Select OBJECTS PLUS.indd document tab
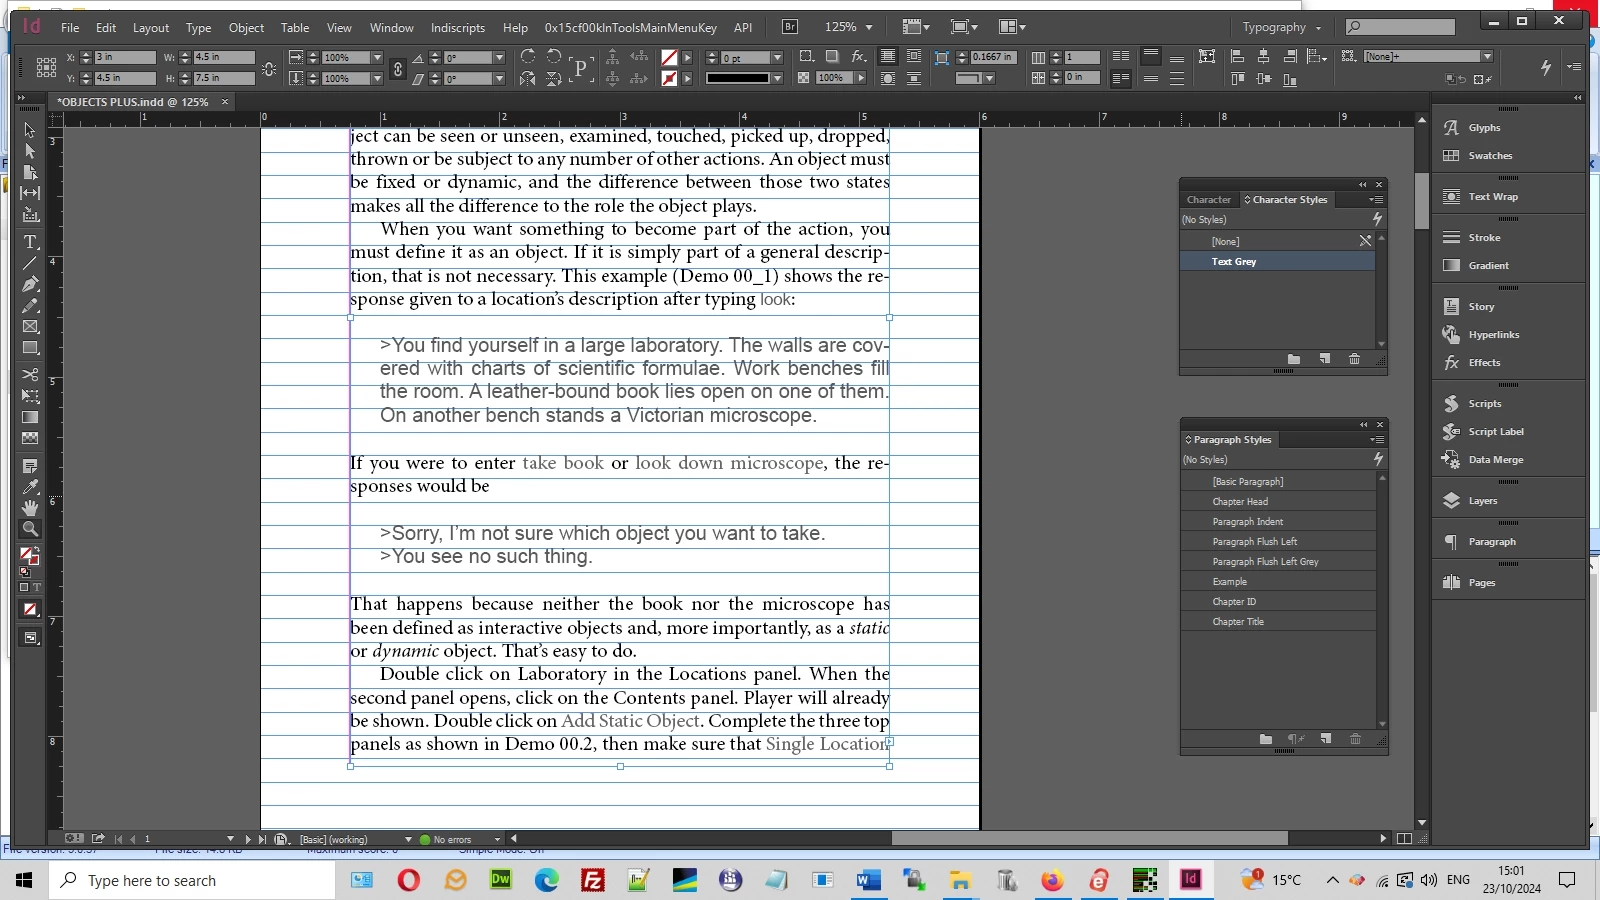Viewport: 1600px width, 900px height. click(133, 102)
